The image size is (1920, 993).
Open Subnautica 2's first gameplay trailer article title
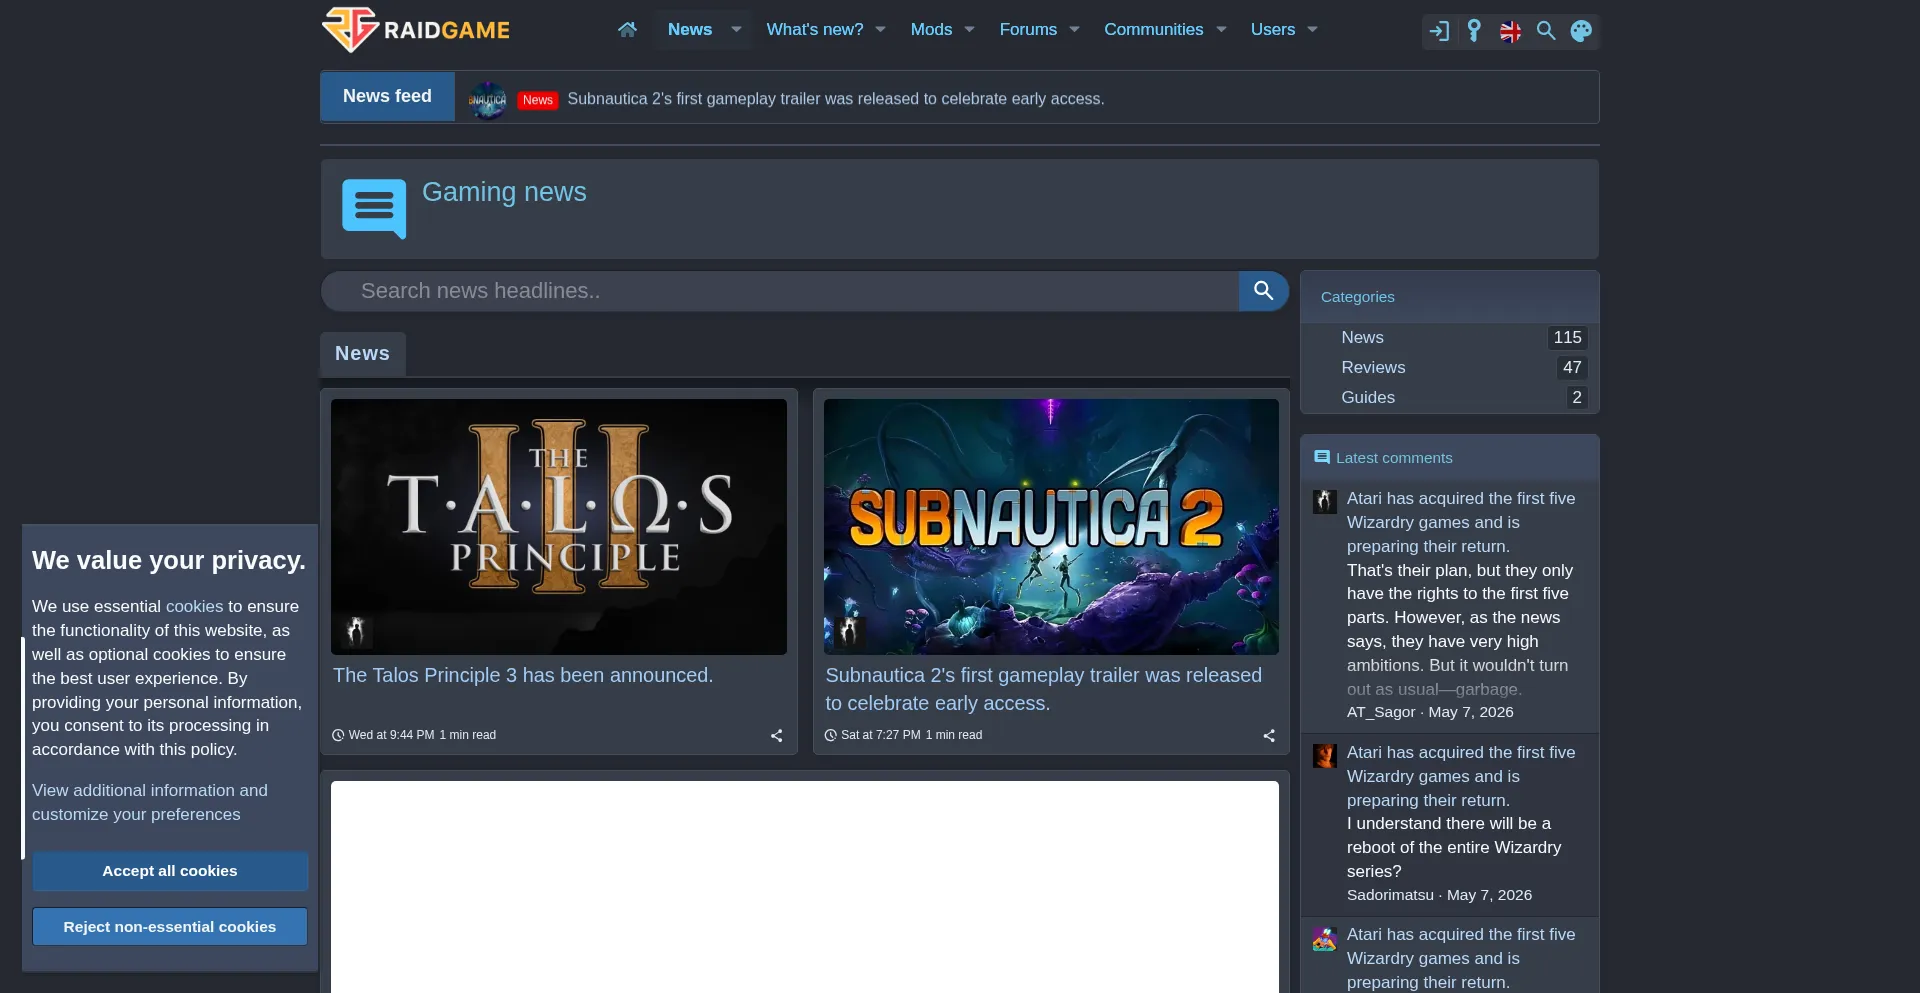point(1043,689)
